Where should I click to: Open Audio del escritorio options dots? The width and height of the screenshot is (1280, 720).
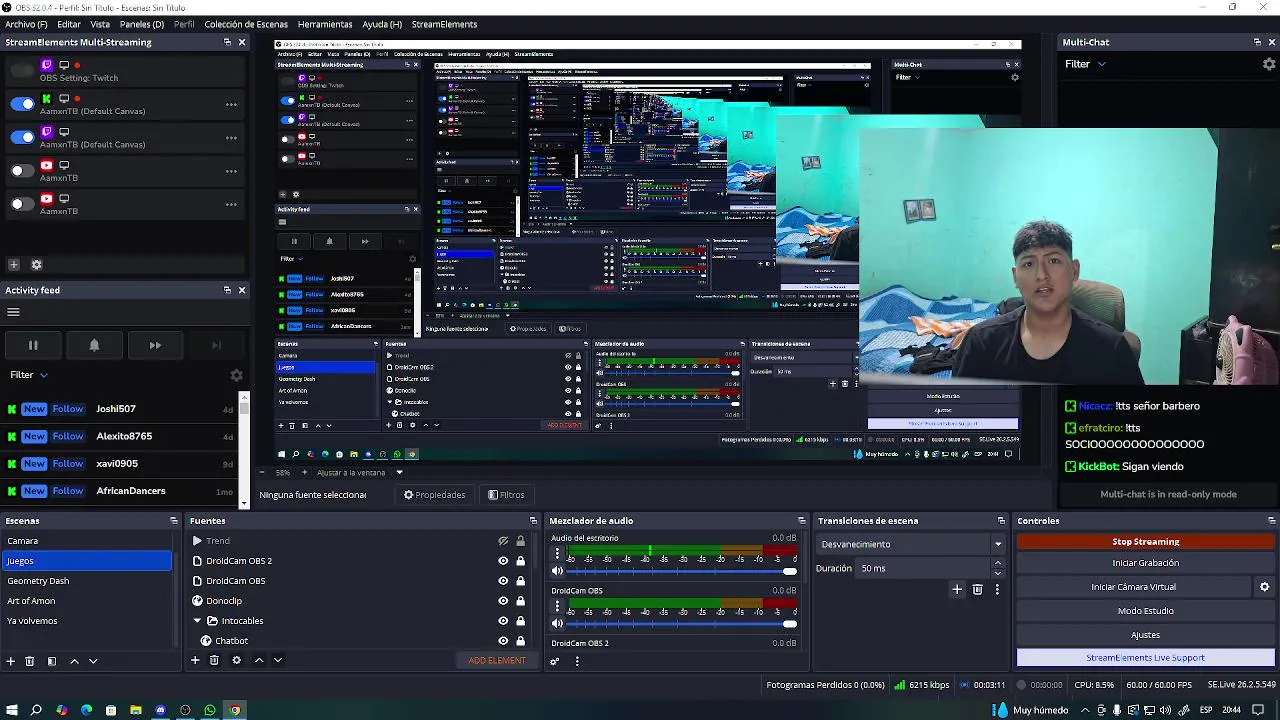(558, 553)
